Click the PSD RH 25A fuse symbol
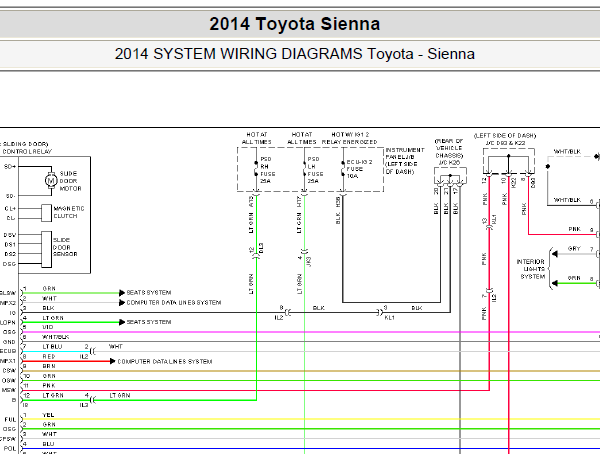Image resolution: width=600 pixels, height=454 pixels. pos(256,168)
